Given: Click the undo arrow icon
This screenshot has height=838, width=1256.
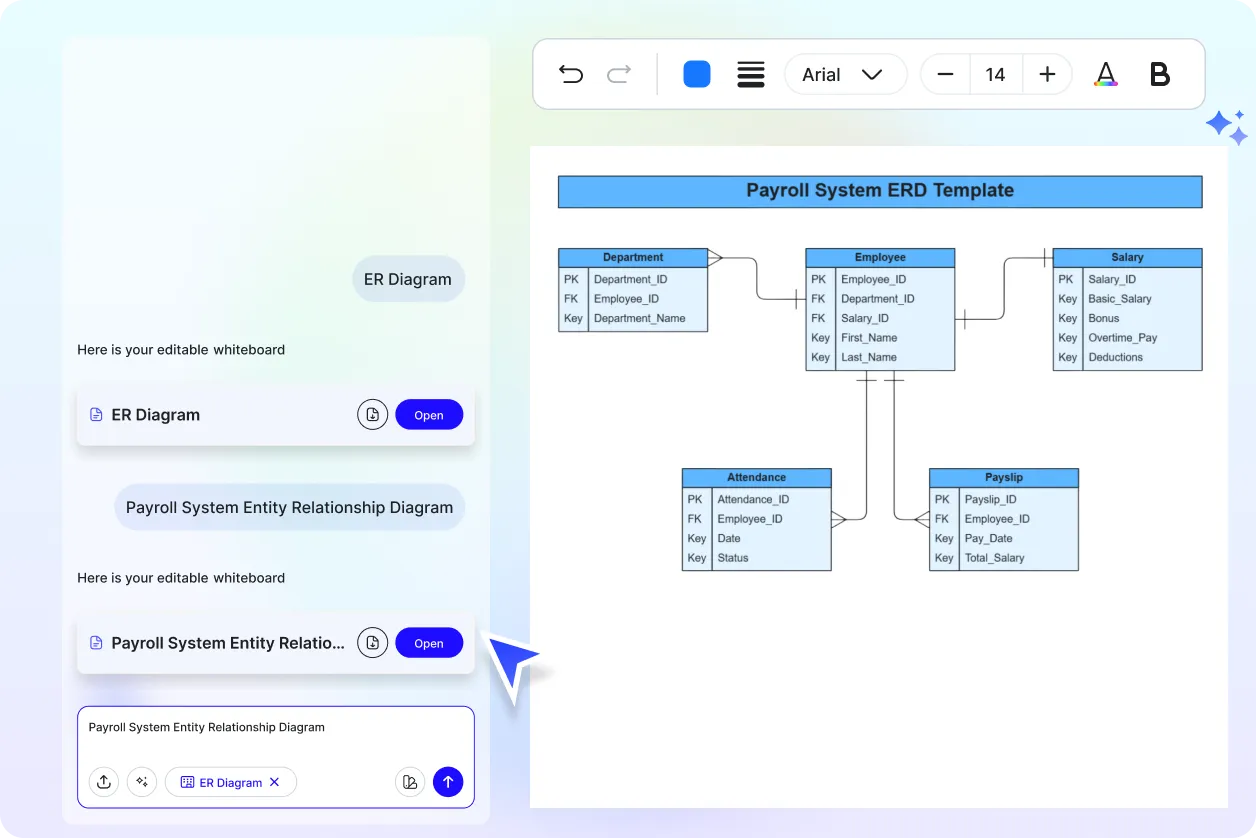Looking at the screenshot, I should point(571,74).
